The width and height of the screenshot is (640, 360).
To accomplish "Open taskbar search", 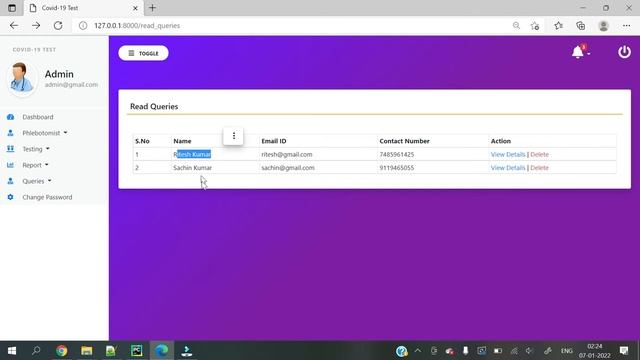I will (36, 351).
